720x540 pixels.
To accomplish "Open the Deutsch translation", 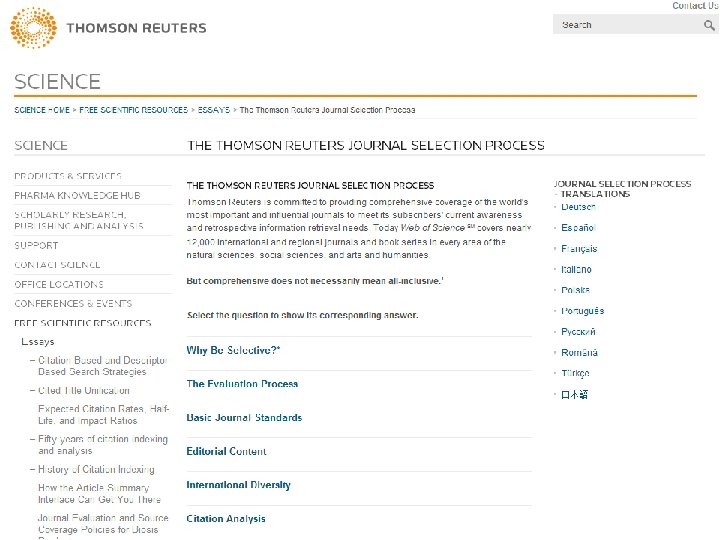I will point(579,207).
